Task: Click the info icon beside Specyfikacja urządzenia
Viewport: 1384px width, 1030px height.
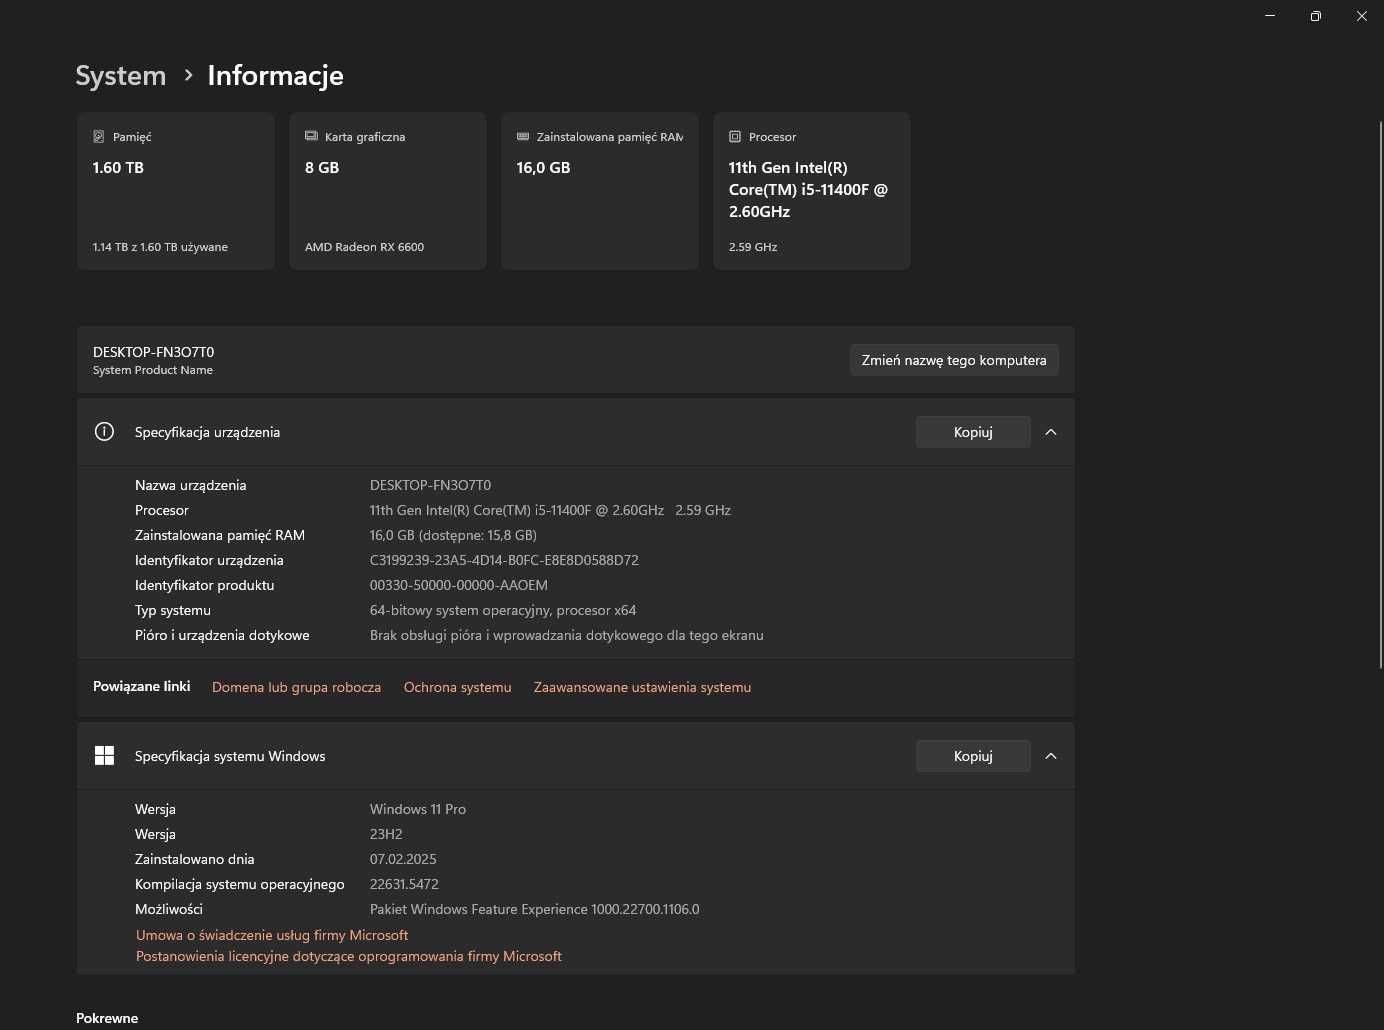Action: (x=104, y=432)
